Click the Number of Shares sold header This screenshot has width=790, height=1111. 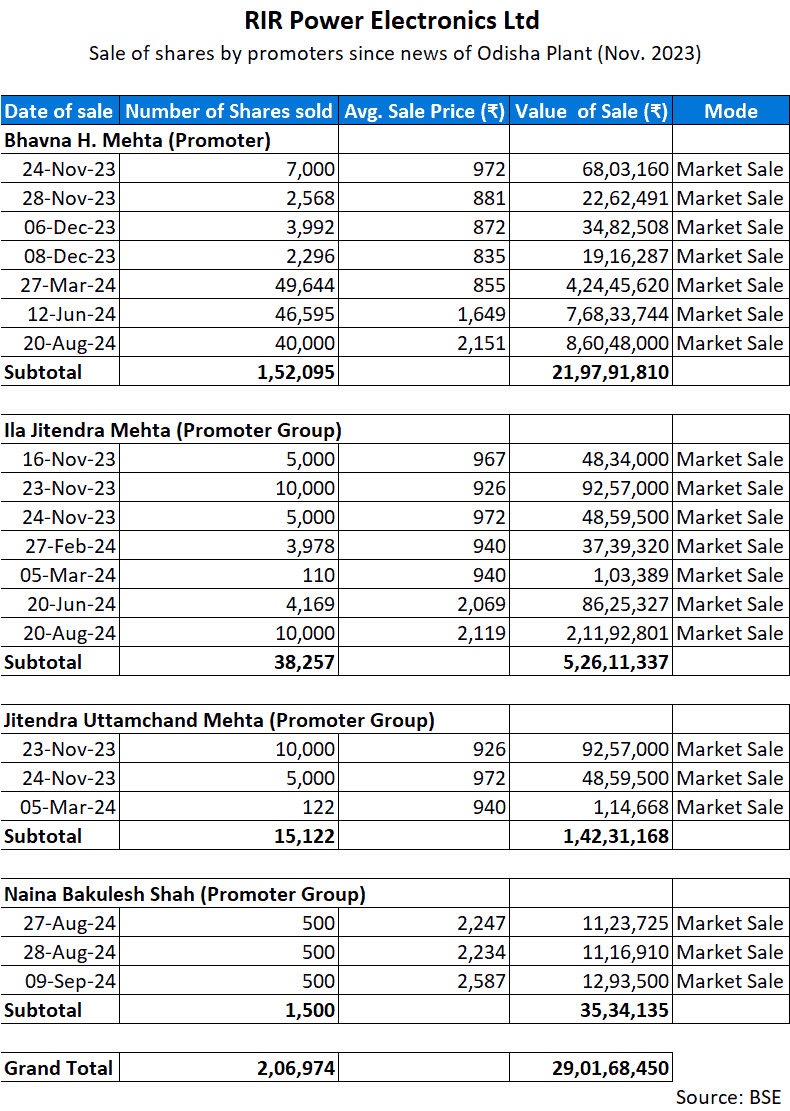229,111
